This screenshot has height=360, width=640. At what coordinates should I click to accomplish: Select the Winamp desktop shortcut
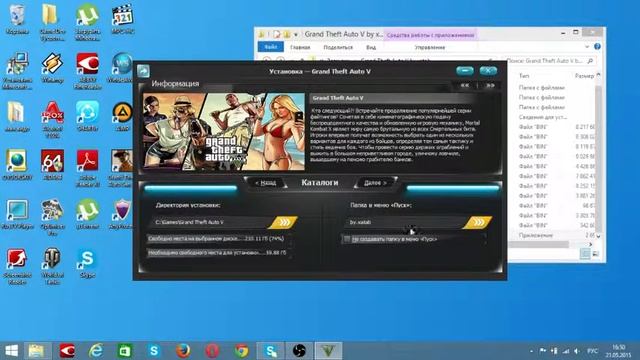click(x=52, y=68)
